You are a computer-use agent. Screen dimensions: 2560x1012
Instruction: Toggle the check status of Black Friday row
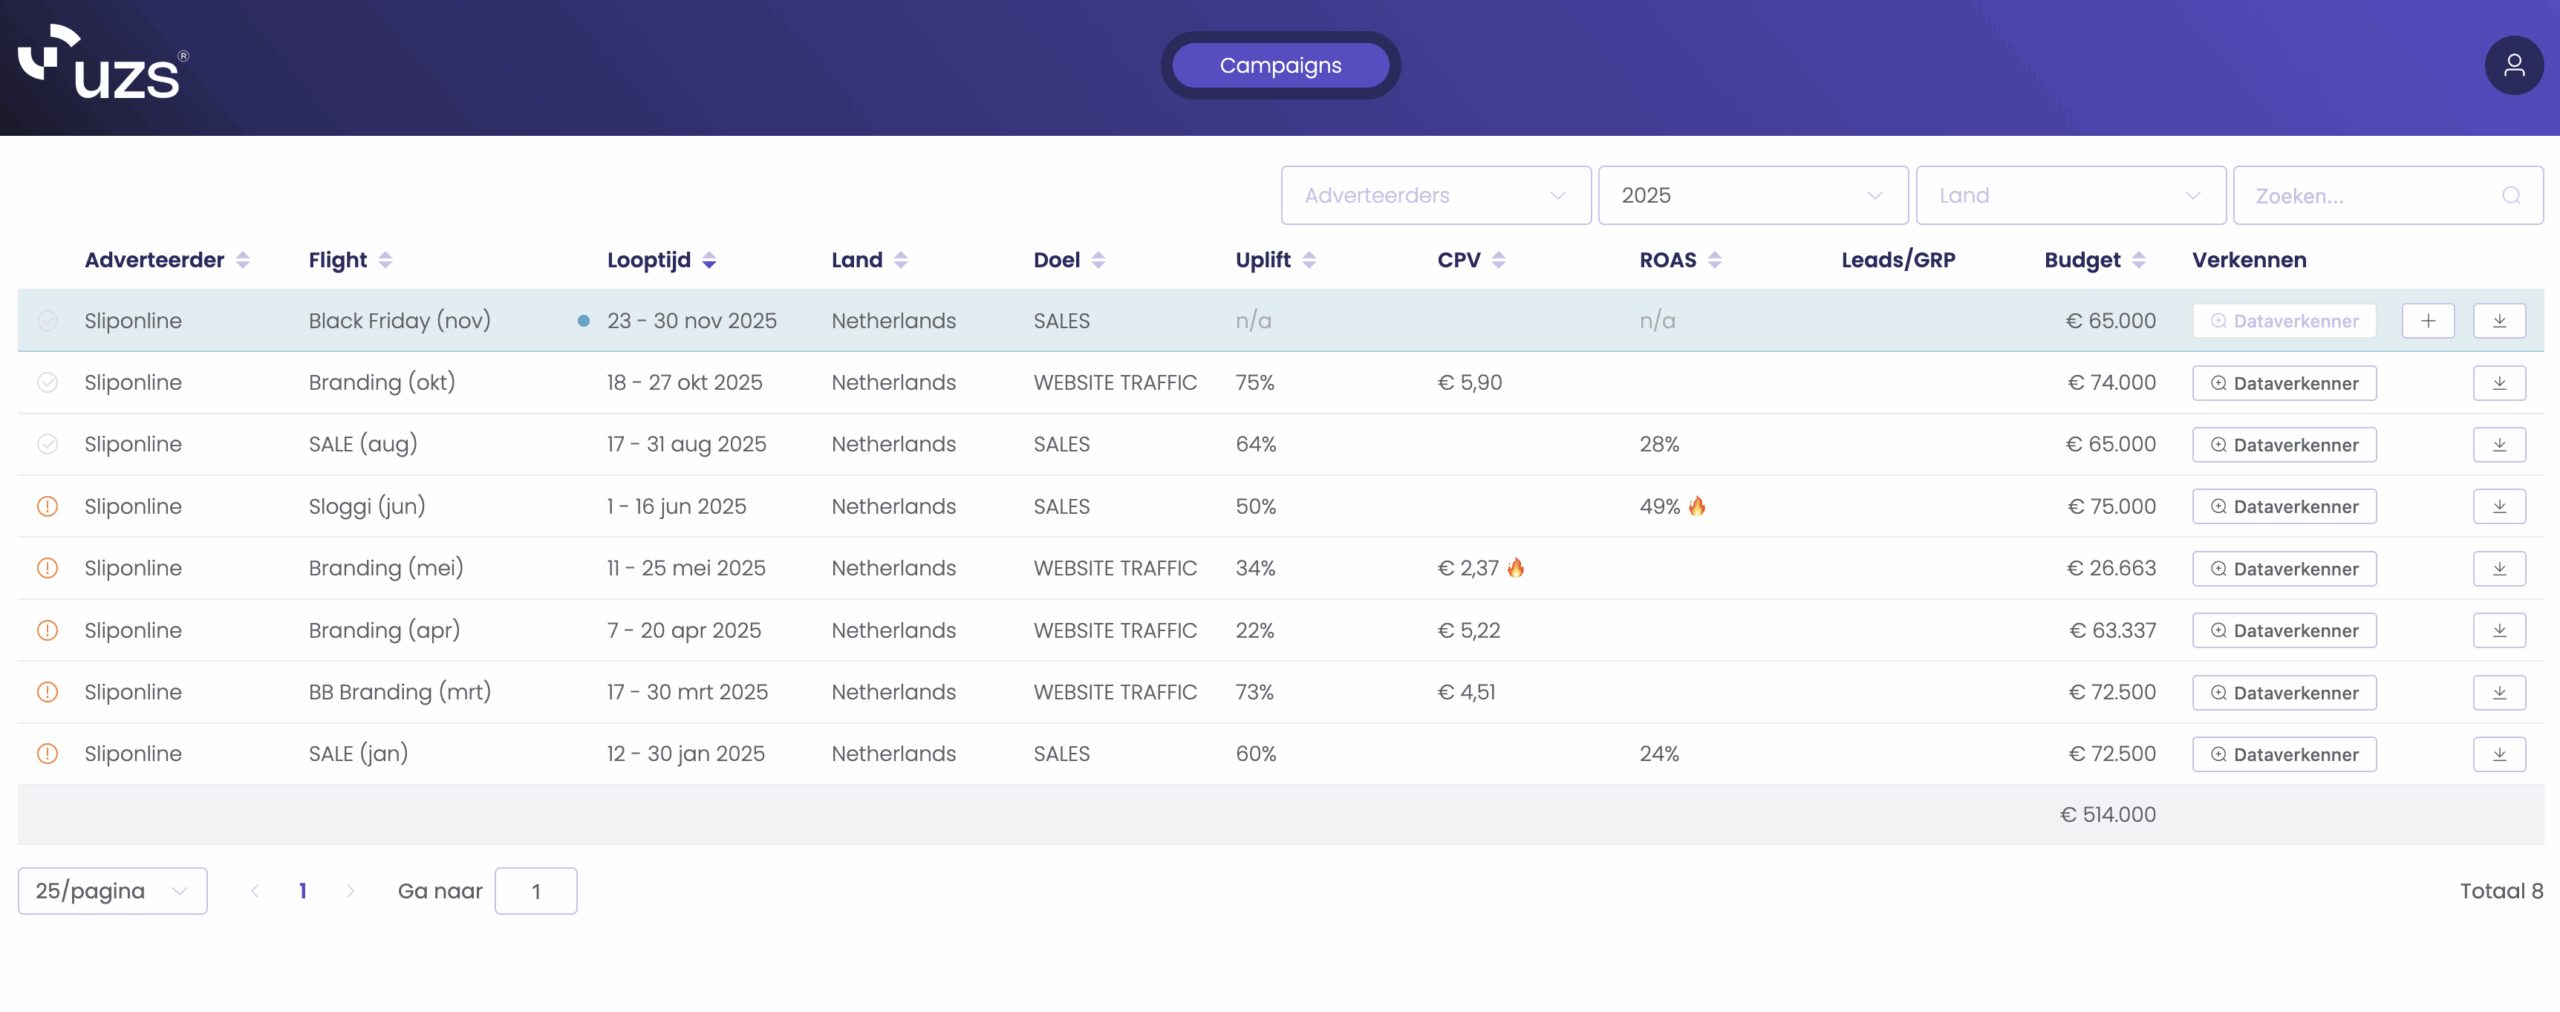(47, 321)
